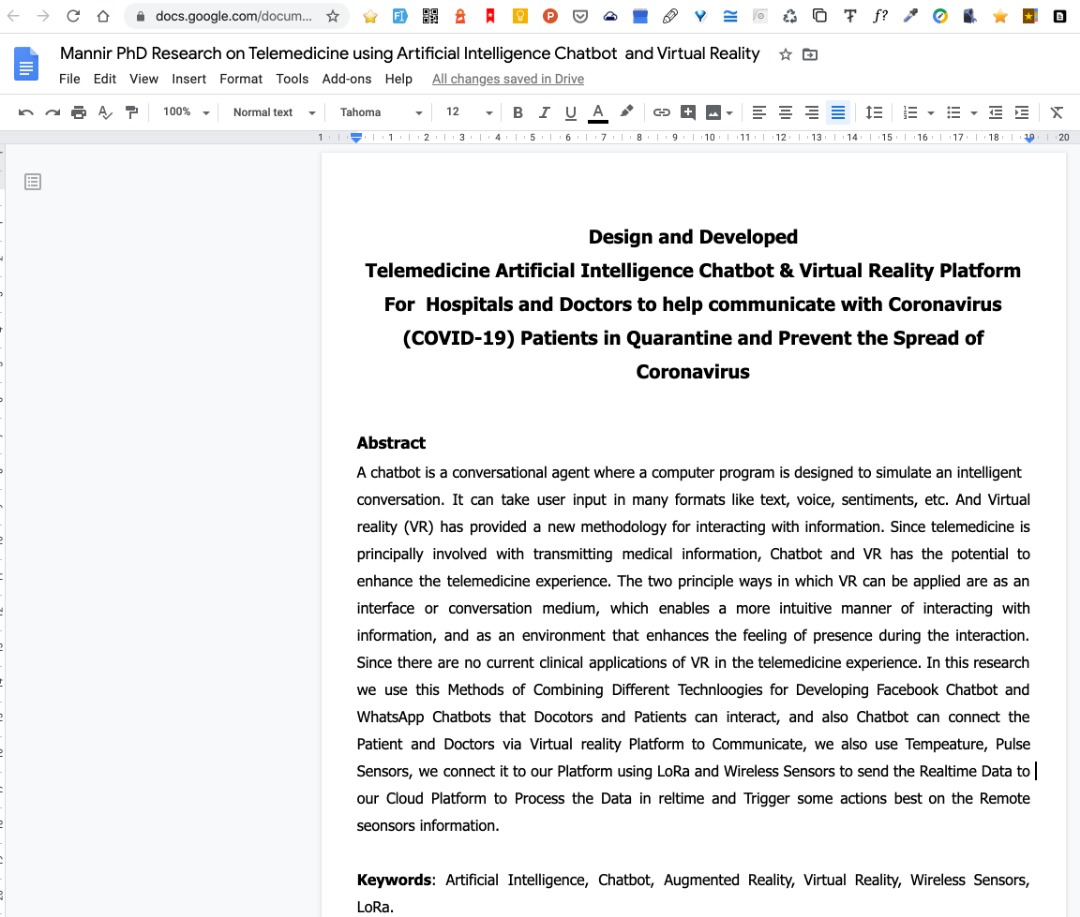The image size is (1080, 917).
Task: Open the highlight color marker
Action: [x=626, y=112]
